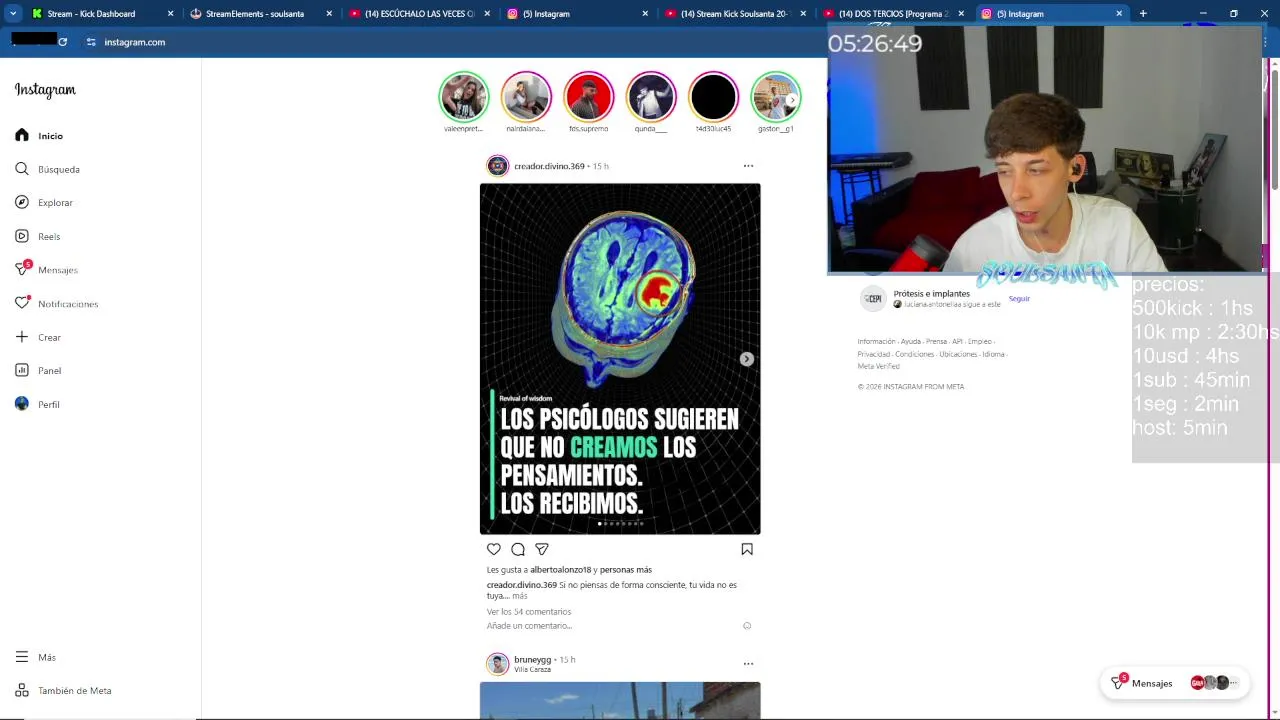Viewport: 1280px width, 720px height.
Task: Advance to next carousel slide arrow
Action: coord(747,359)
